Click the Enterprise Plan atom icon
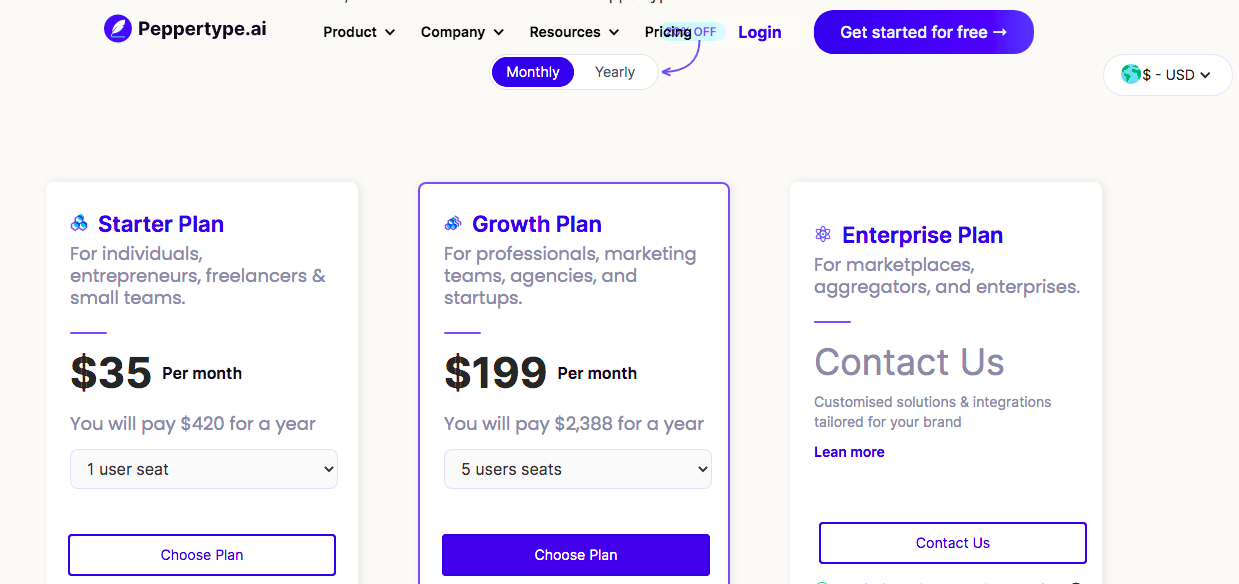This screenshot has height=584, width=1239. pos(823,234)
